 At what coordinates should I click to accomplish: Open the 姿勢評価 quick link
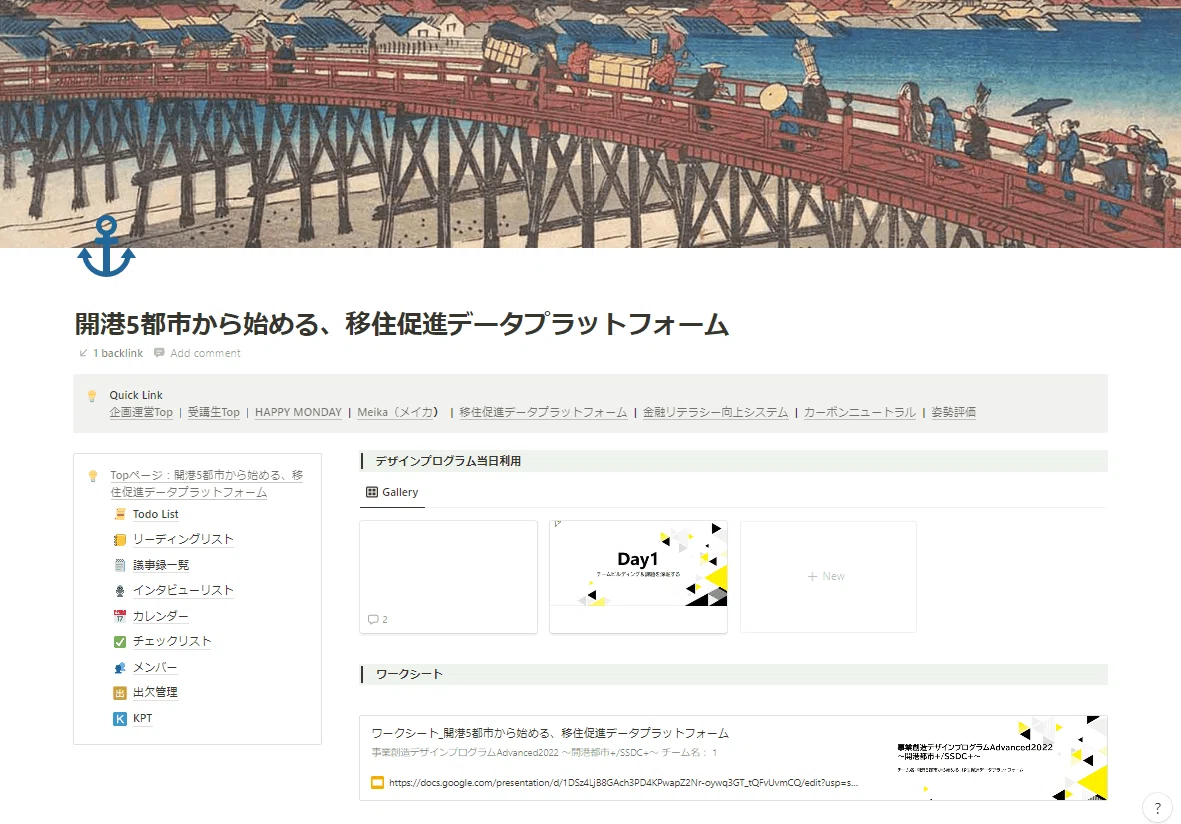pos(954,412)
